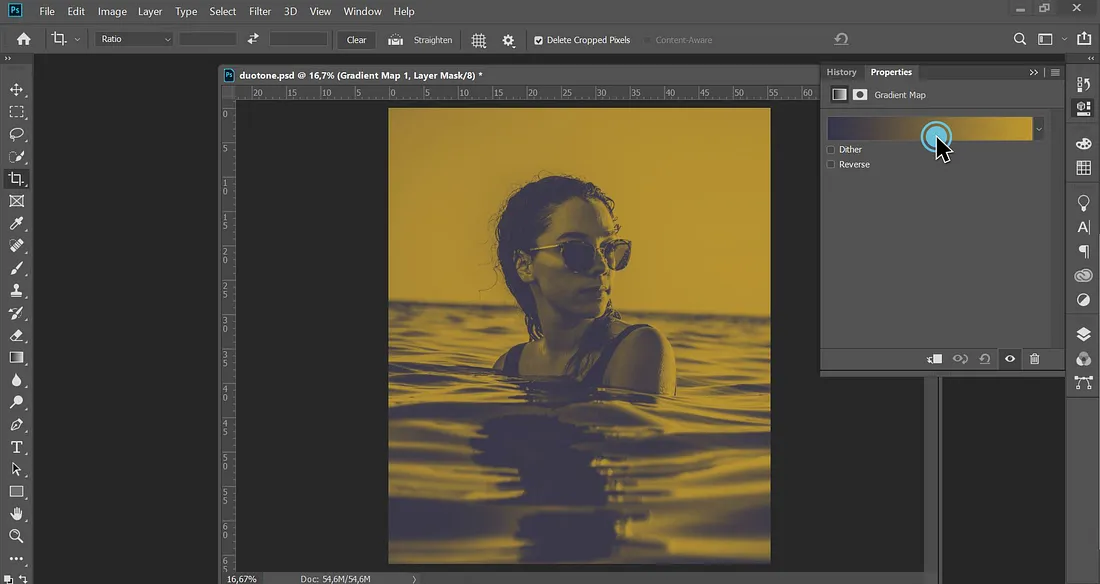Collapse Properties panel with double chevron
Image resolution: width=1100 pixels, height=584 pixels.
[1033, 72]
